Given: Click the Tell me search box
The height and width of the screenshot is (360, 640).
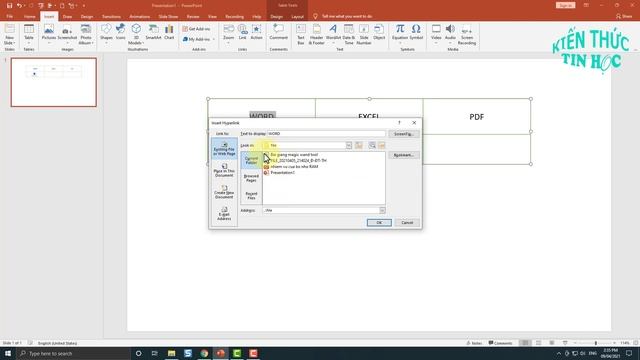Looking at the screenshot, I should point(347,16).
